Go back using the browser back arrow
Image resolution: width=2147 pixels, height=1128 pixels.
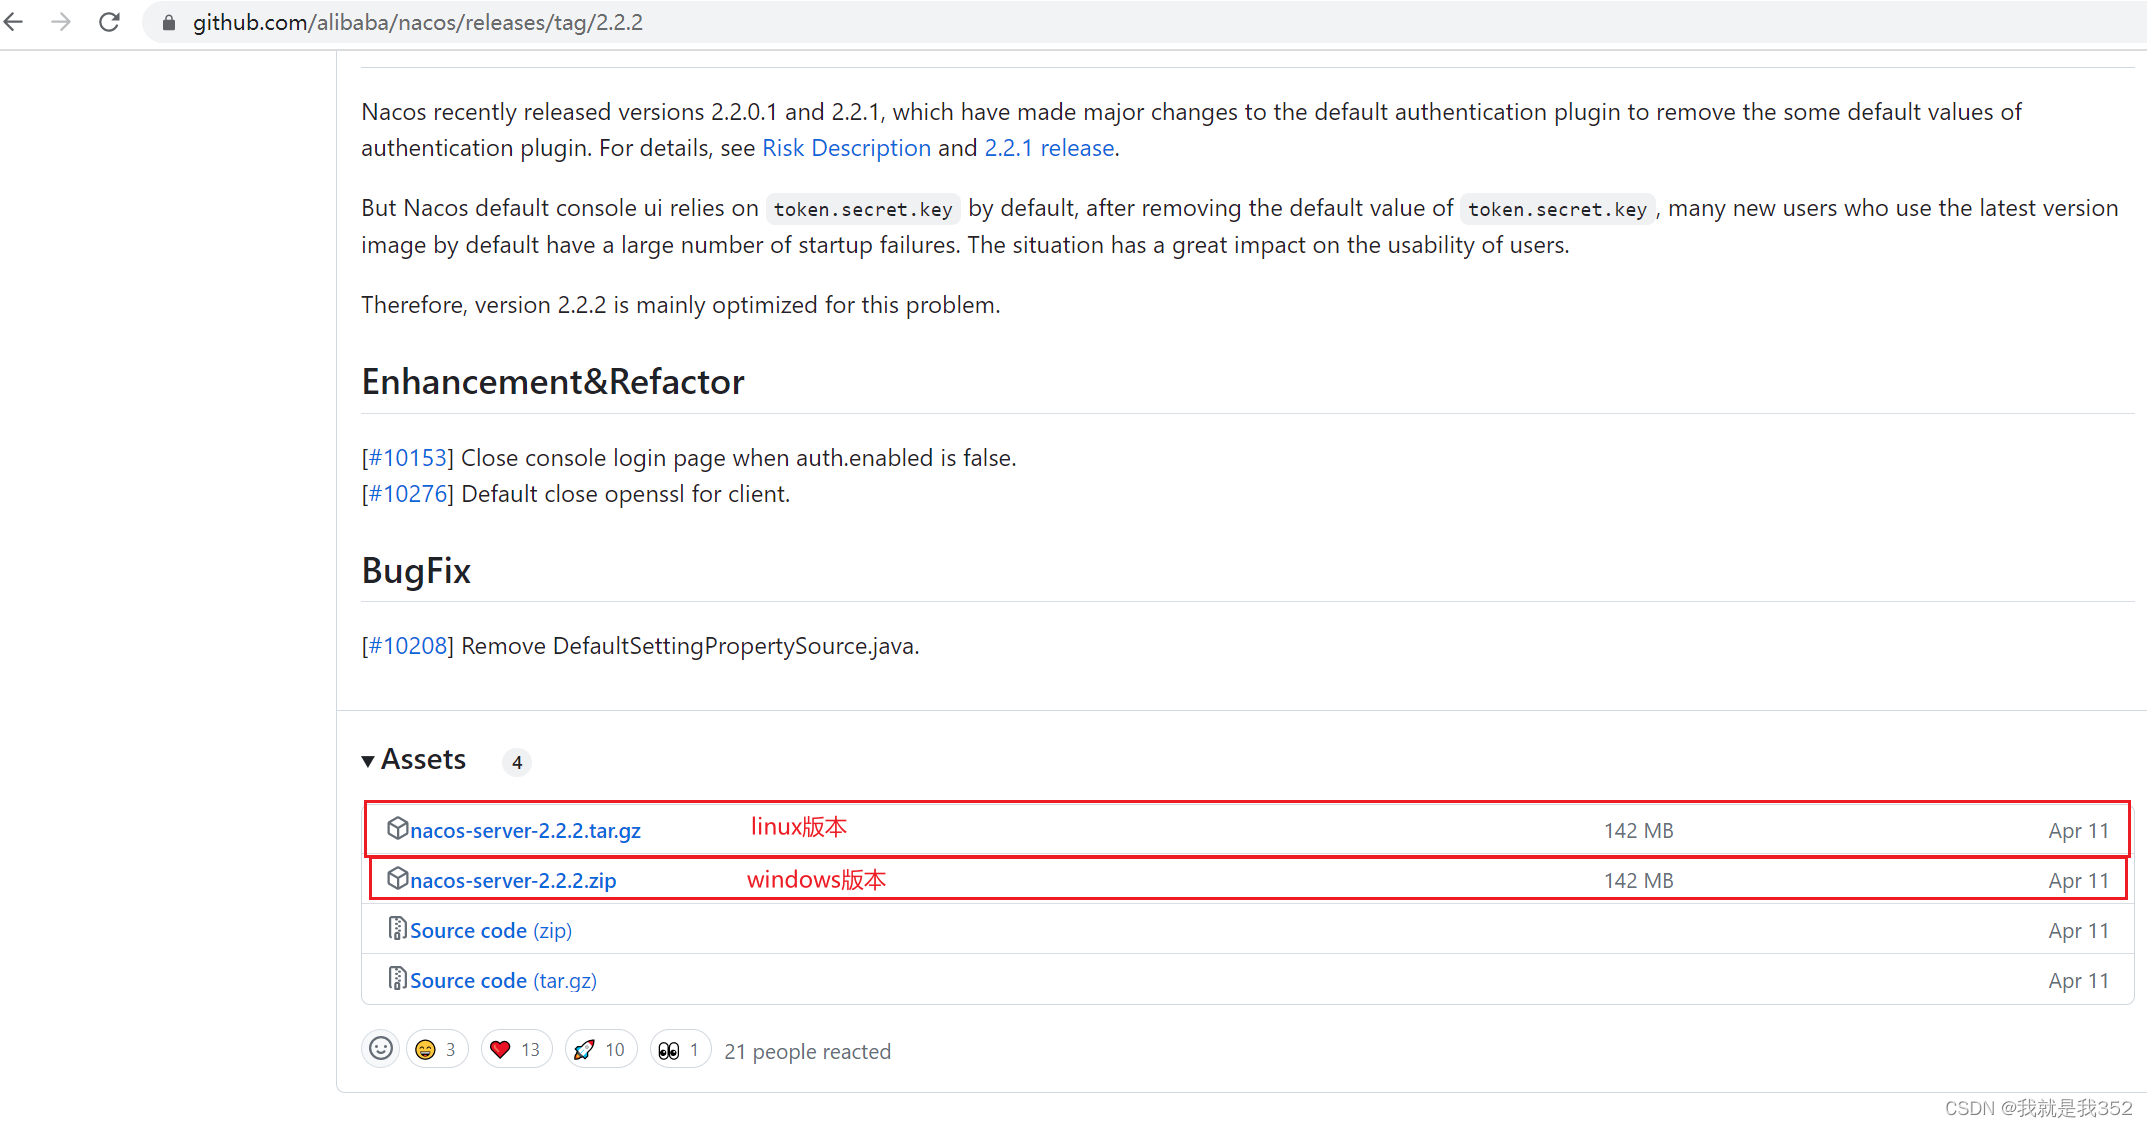14,22
